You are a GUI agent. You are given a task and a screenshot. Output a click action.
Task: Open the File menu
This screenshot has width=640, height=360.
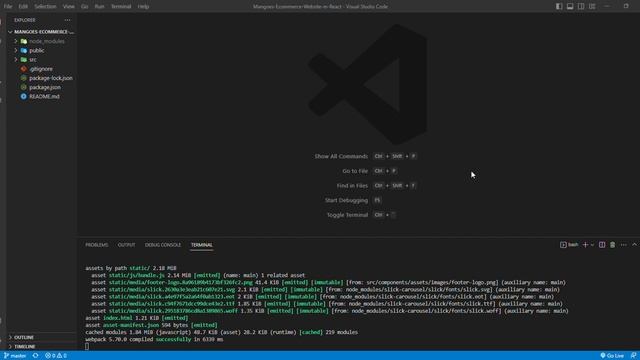coord(8,7)
